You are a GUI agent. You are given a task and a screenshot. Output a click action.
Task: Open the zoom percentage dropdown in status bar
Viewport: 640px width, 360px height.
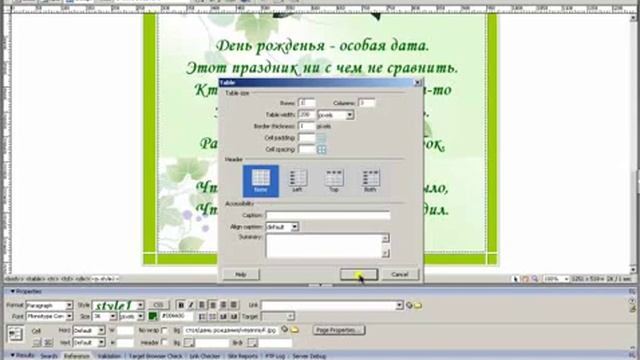point(566,279)
